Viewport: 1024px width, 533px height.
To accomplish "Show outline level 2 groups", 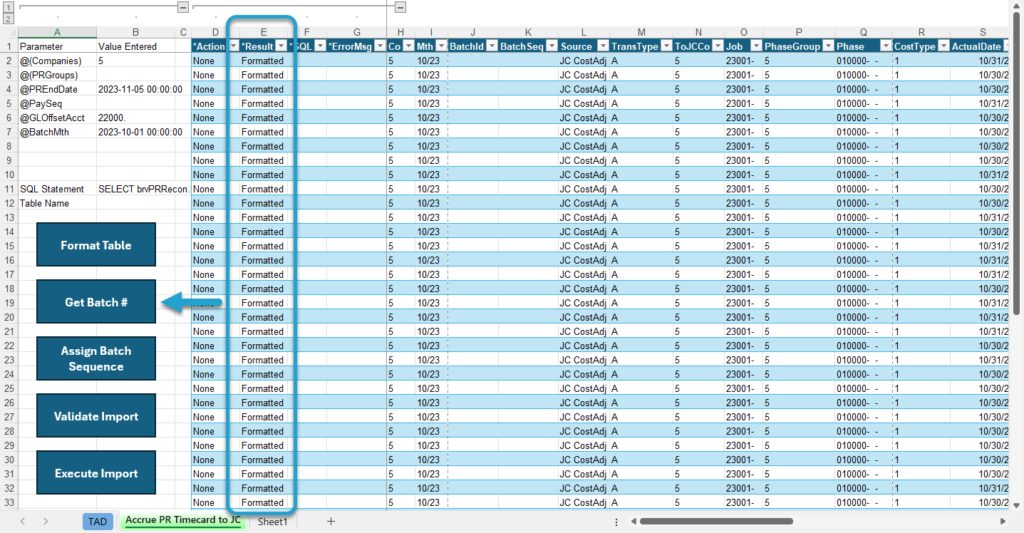I will click(8, 19).
